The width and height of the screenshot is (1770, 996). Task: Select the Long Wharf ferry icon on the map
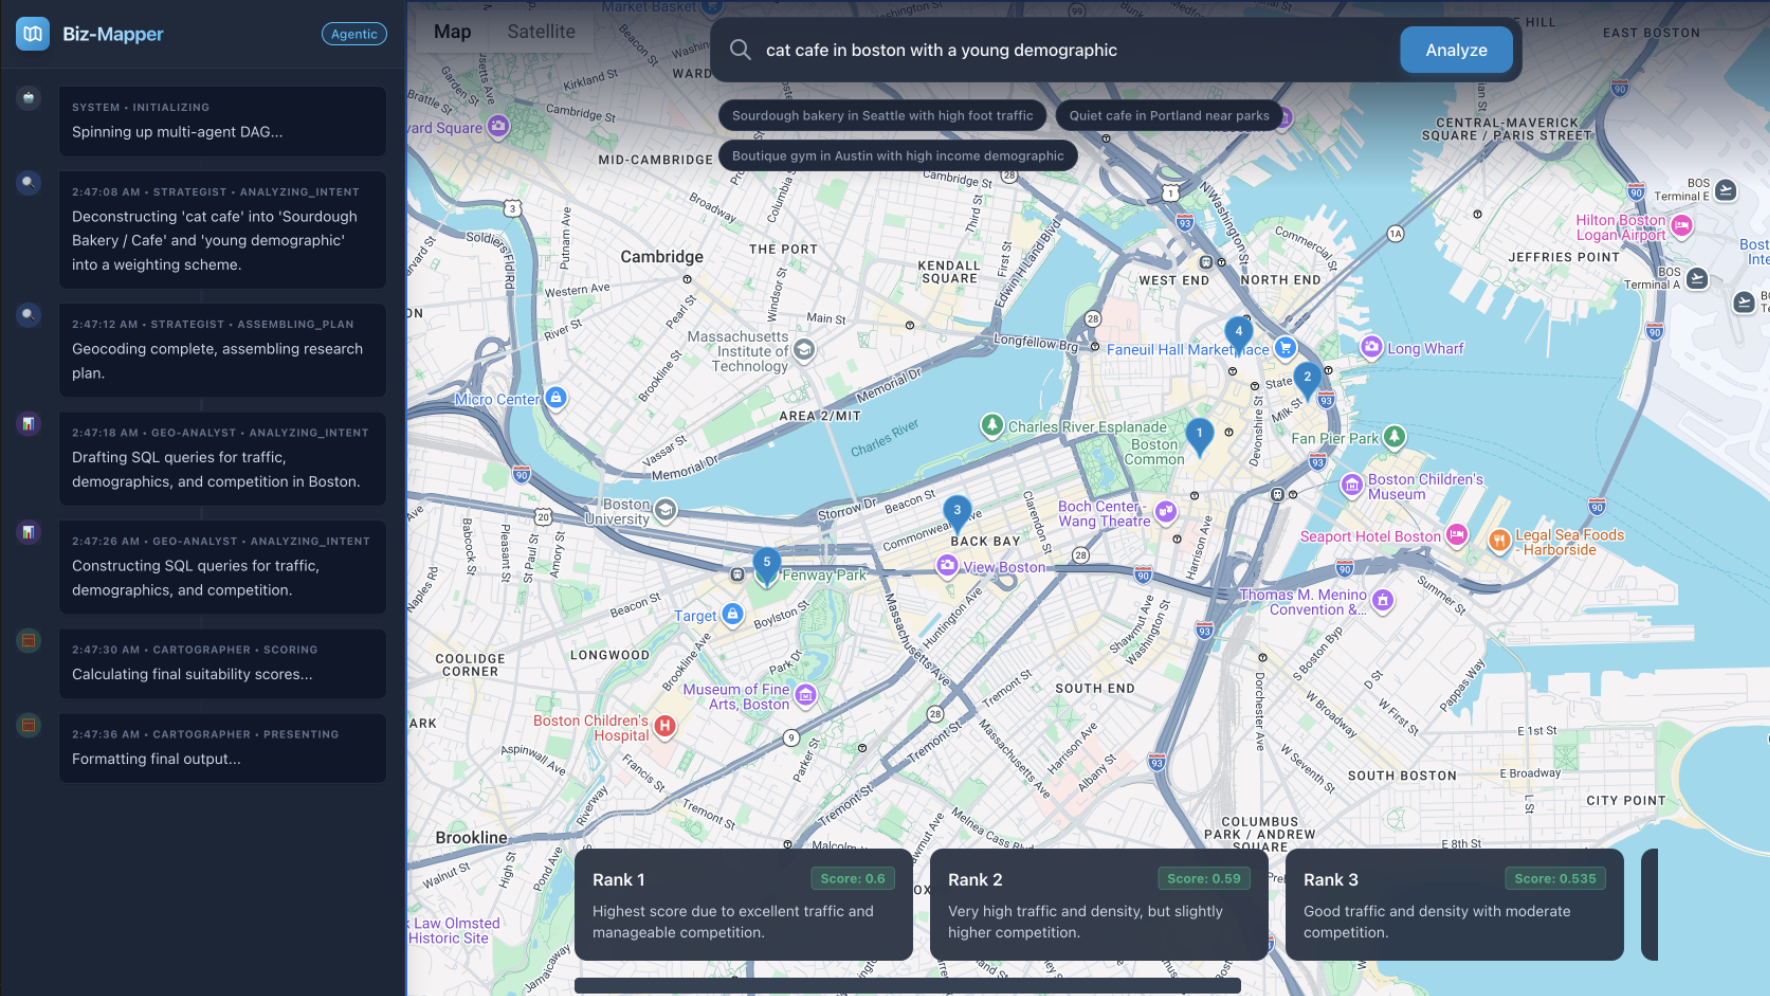tap(1371, 347)
